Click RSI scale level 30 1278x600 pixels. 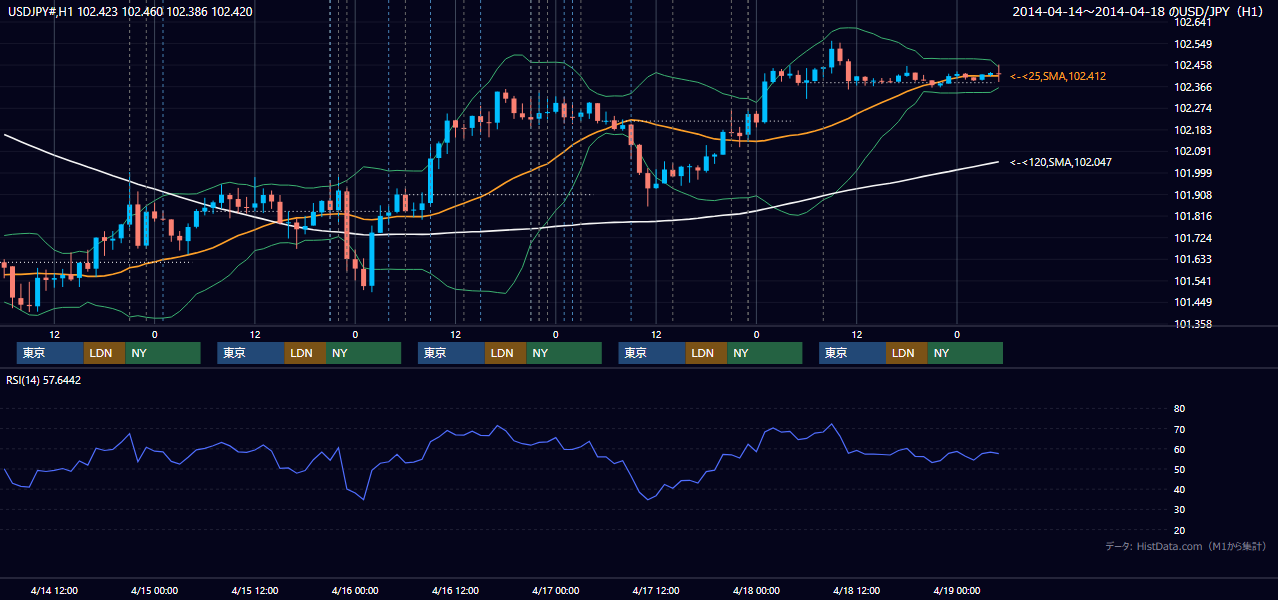tap(1179, 510)
